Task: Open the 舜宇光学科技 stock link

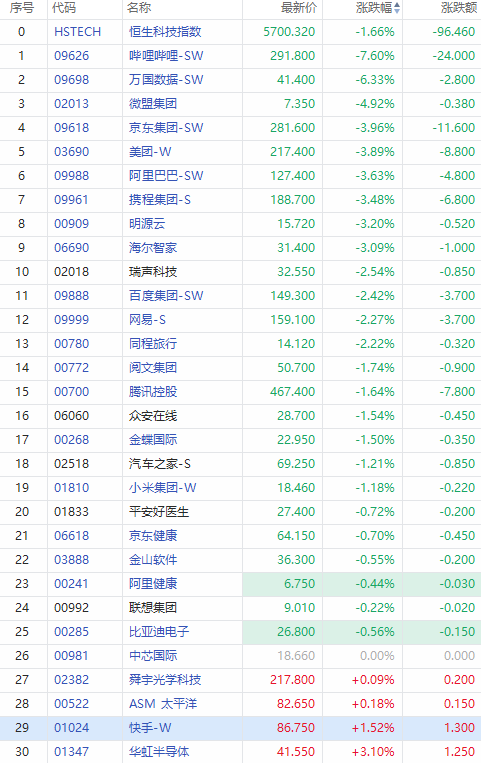Action: 165,680
